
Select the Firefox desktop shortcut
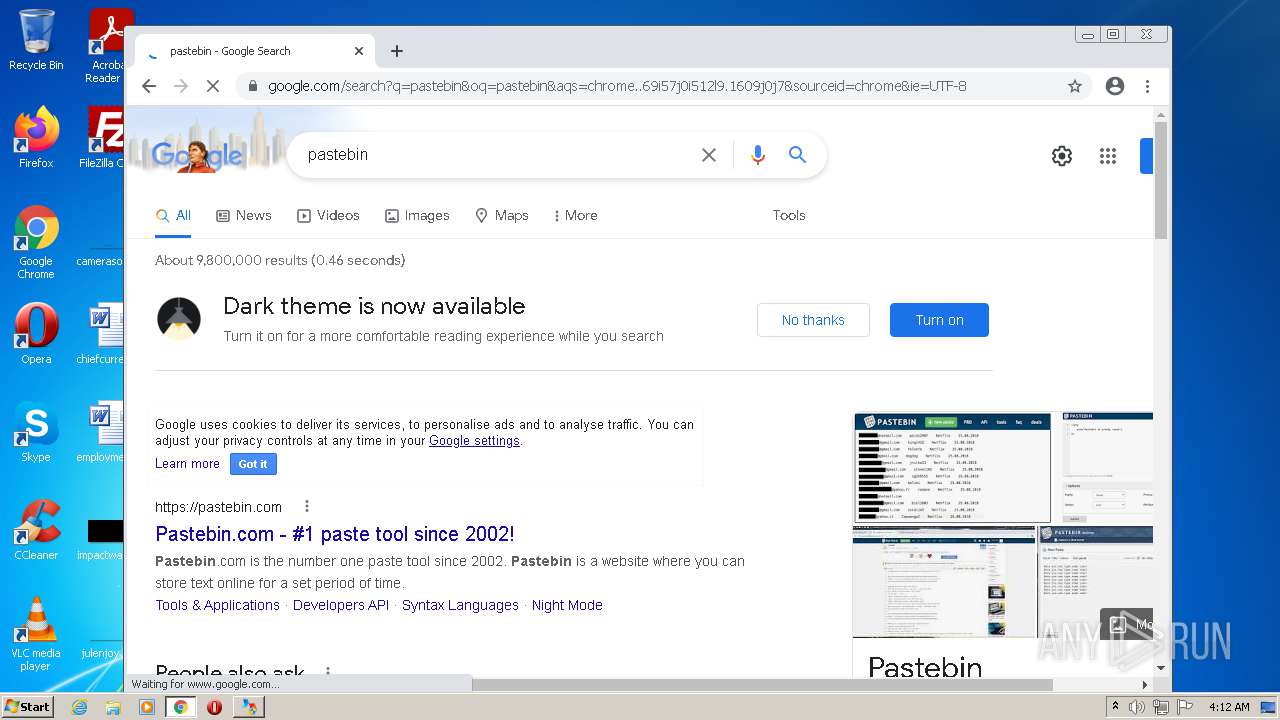point(36,138)
